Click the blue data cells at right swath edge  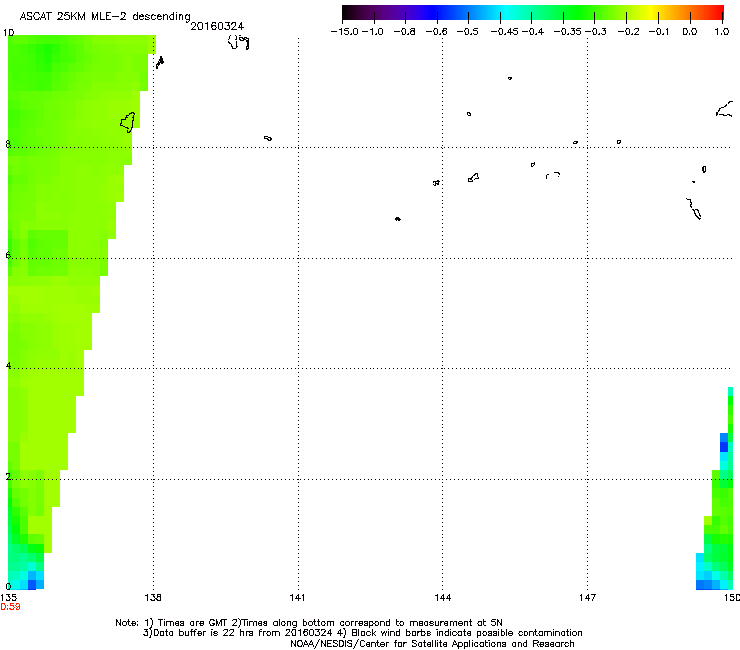[723, 442]
